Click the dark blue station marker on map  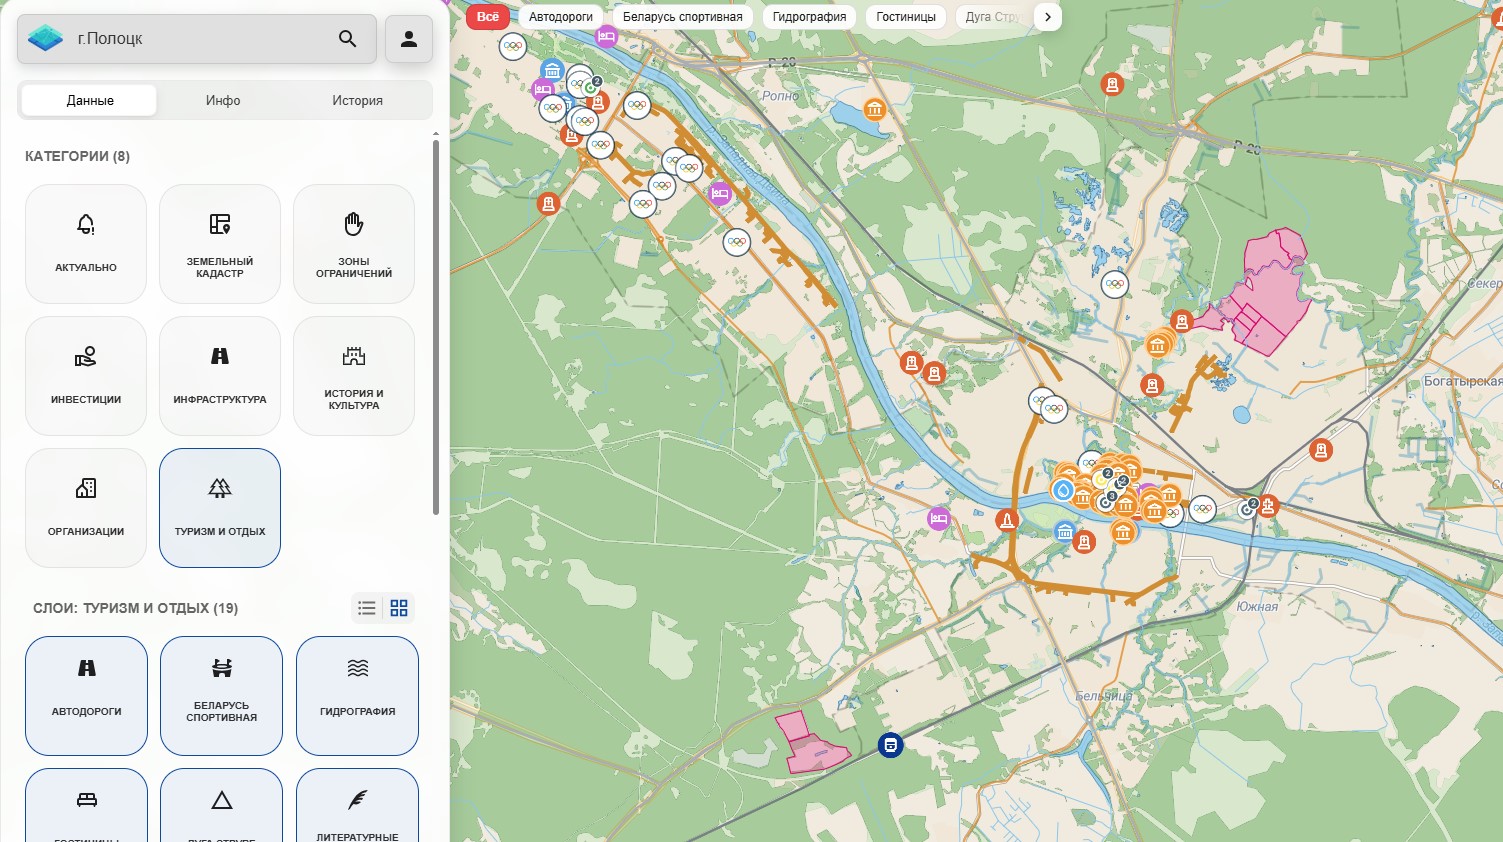click(x=890, y=745)
